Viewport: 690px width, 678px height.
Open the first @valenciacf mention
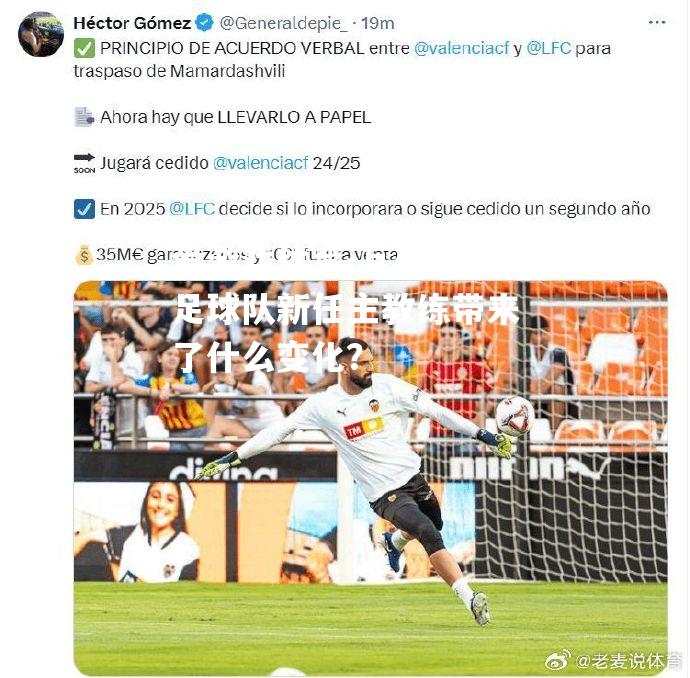click(x=461, y=48)
